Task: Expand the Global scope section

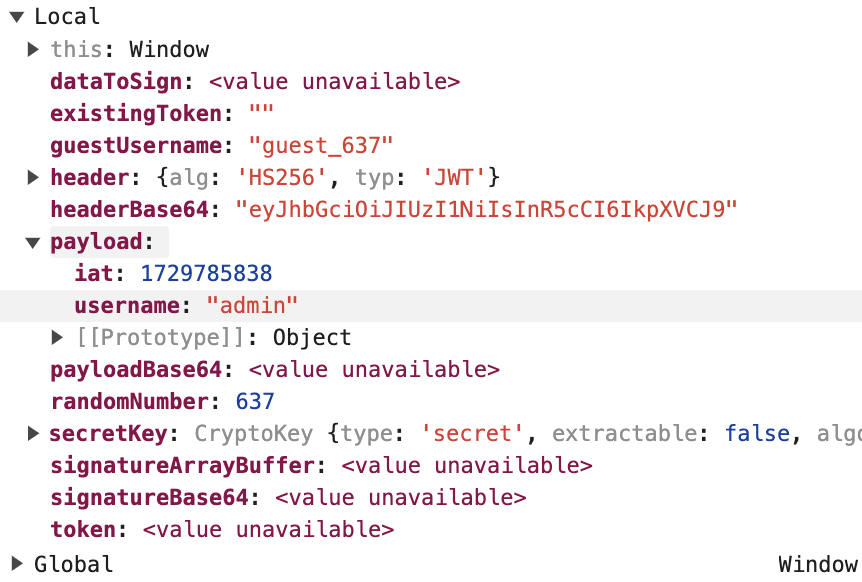Action: pos(17,563)
